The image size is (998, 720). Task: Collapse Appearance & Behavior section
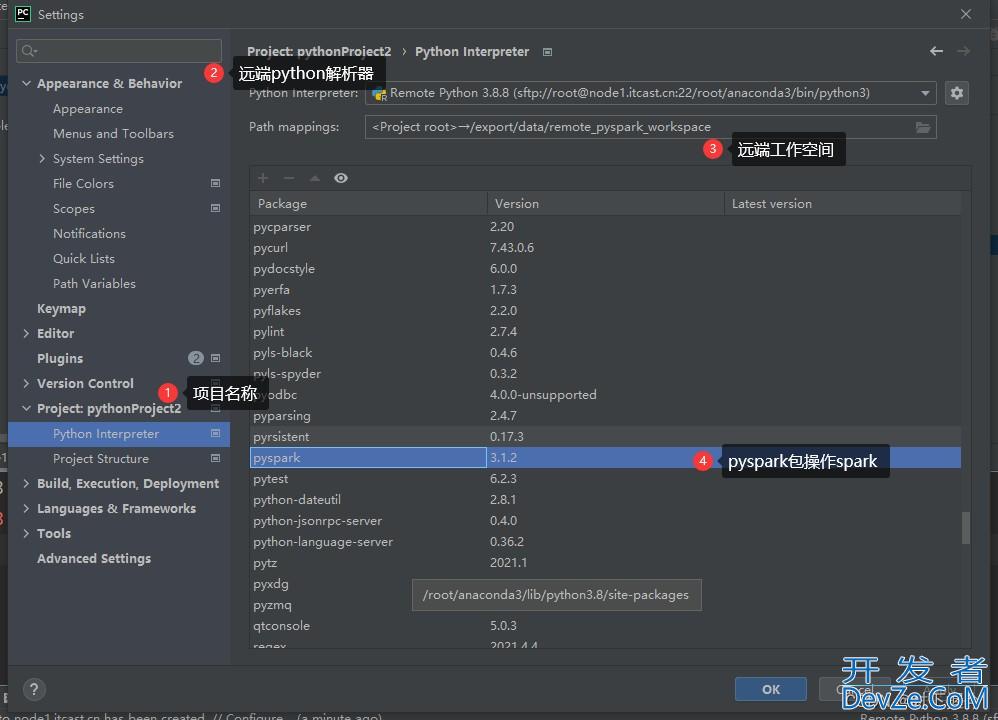coord(26,83)
